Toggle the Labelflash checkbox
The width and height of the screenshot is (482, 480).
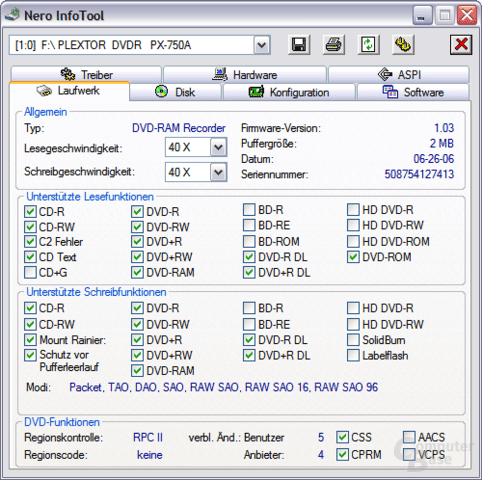[x=353, y=355]
